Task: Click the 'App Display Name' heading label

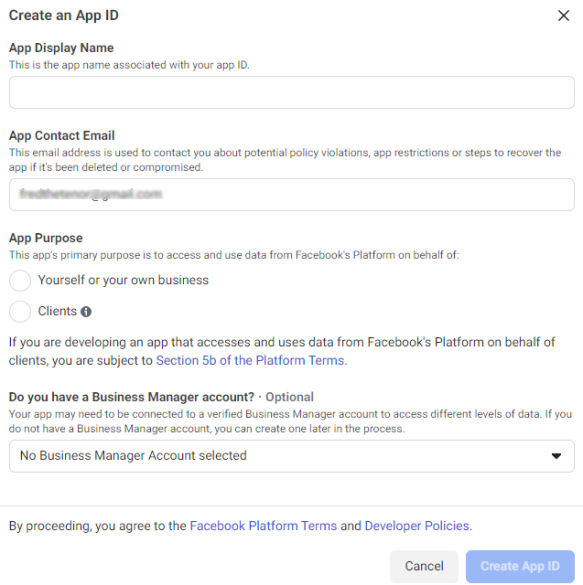Action: click(x=61, y=48)
